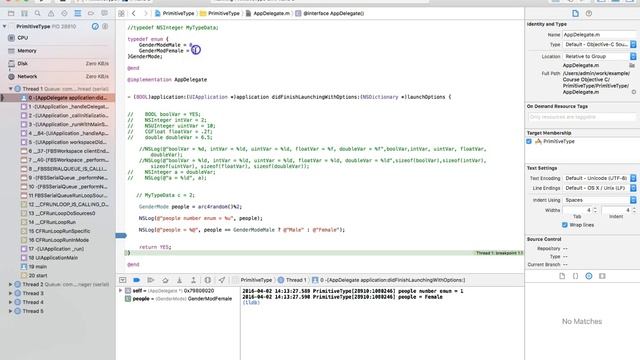Expand Thread 5 in debug navigator
Image resolution: width=640 pixels, height=360 pixels.
[x=11, y=311]
